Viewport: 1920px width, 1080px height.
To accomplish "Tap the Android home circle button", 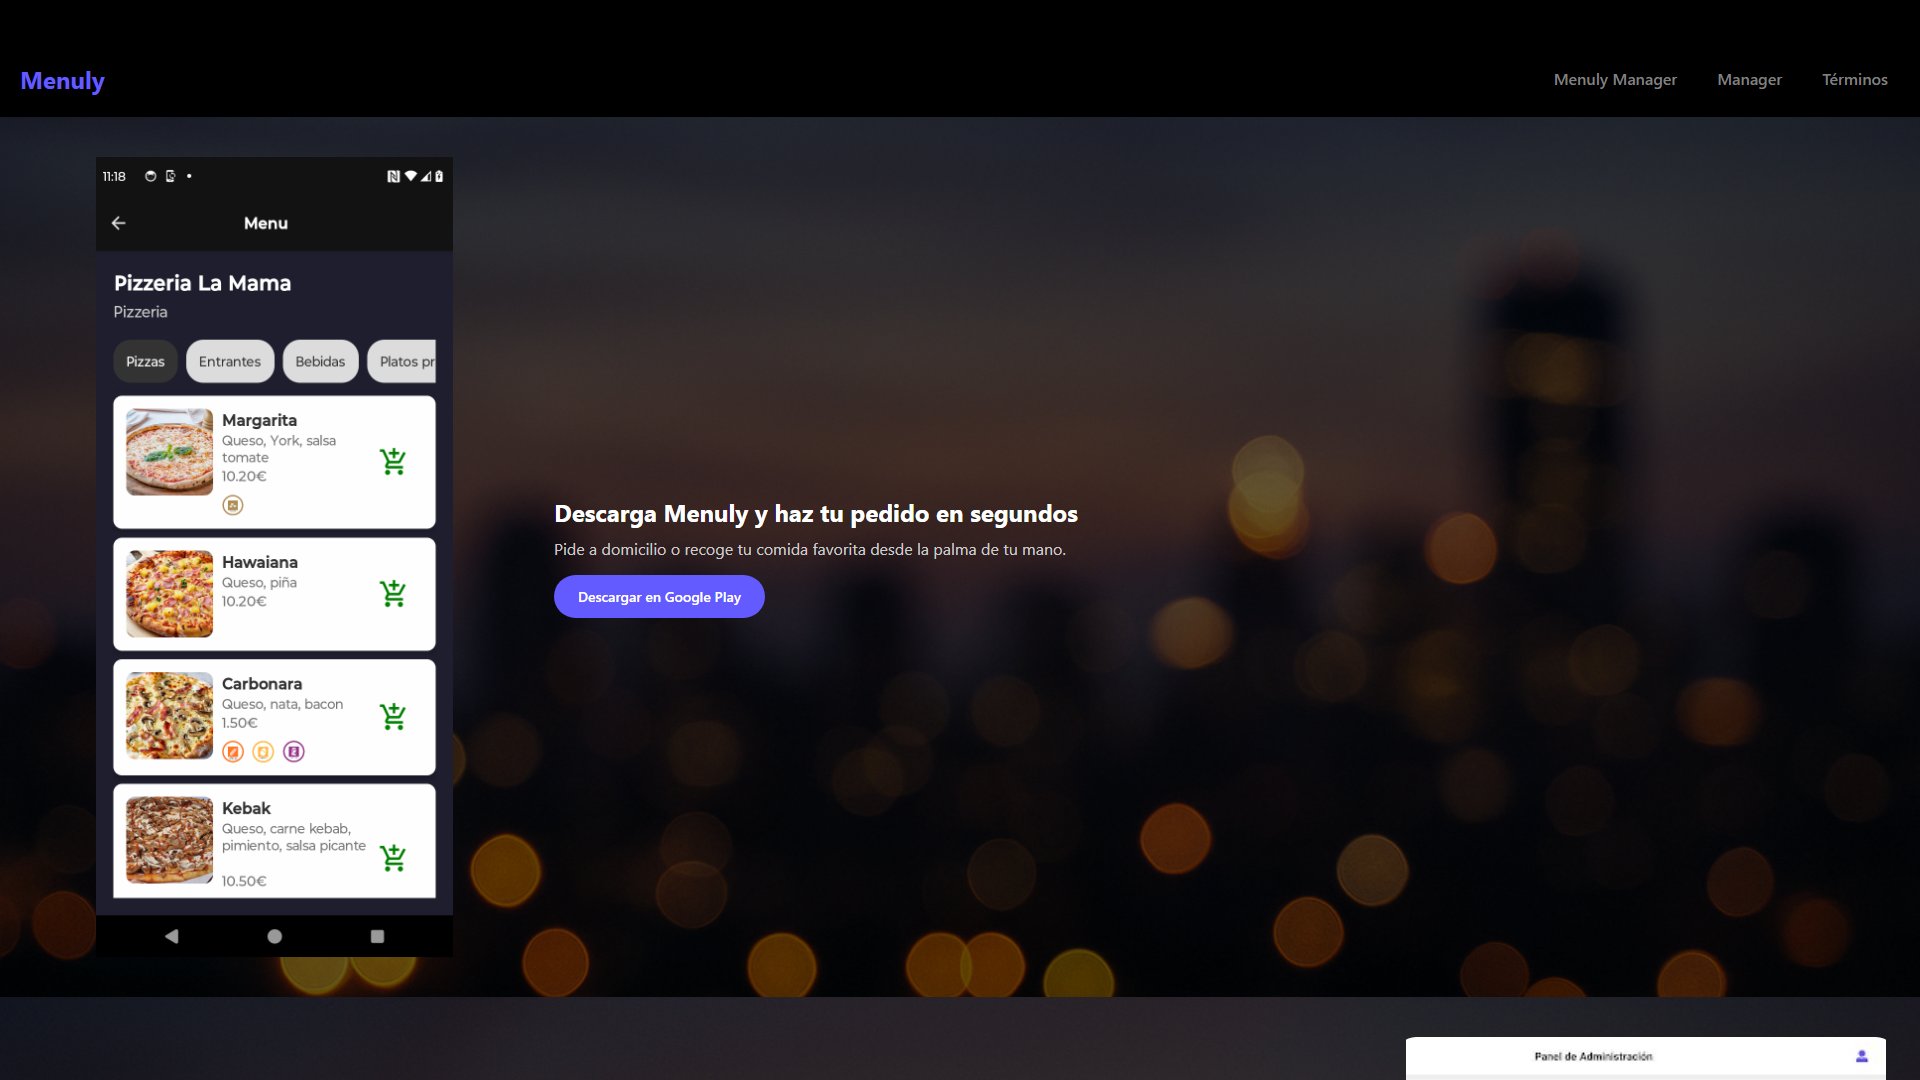I will tap(275, 936).
